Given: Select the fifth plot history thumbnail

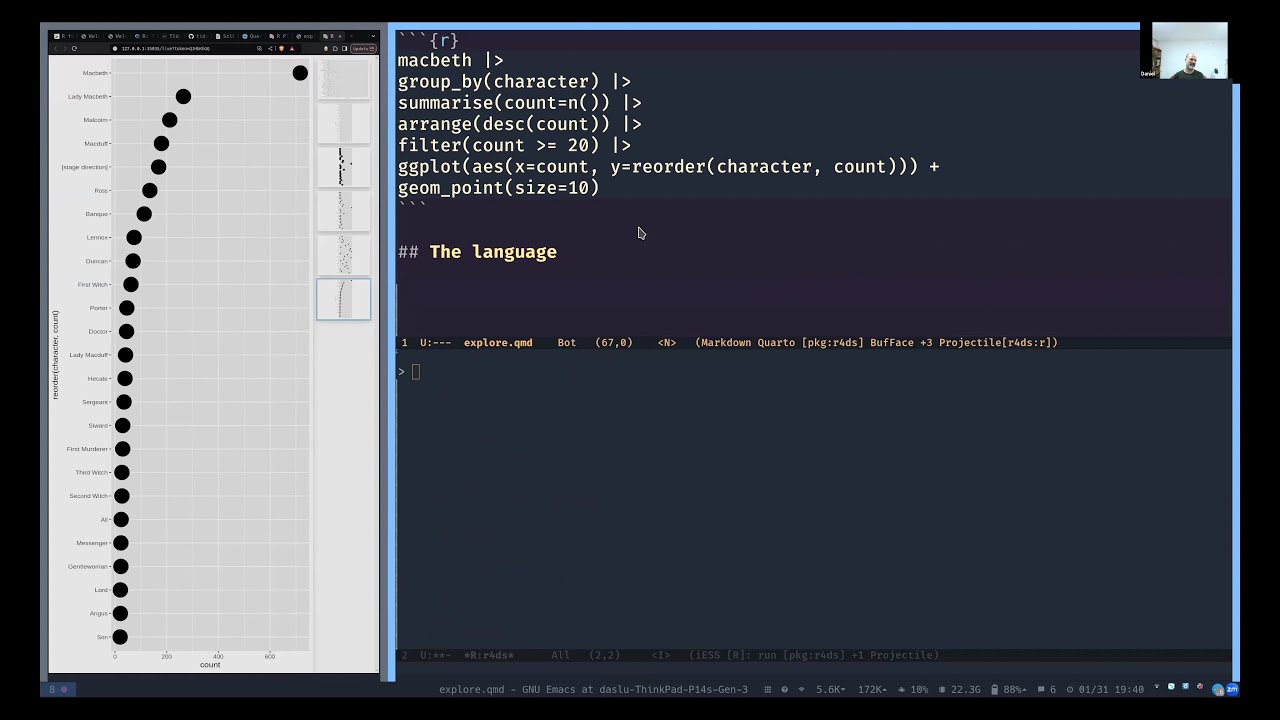Looking at the screenshot, I should pos(343,255).
